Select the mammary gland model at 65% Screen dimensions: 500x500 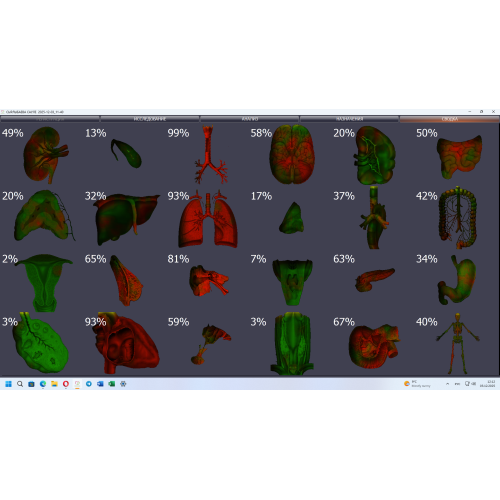(x=126, y=281)
